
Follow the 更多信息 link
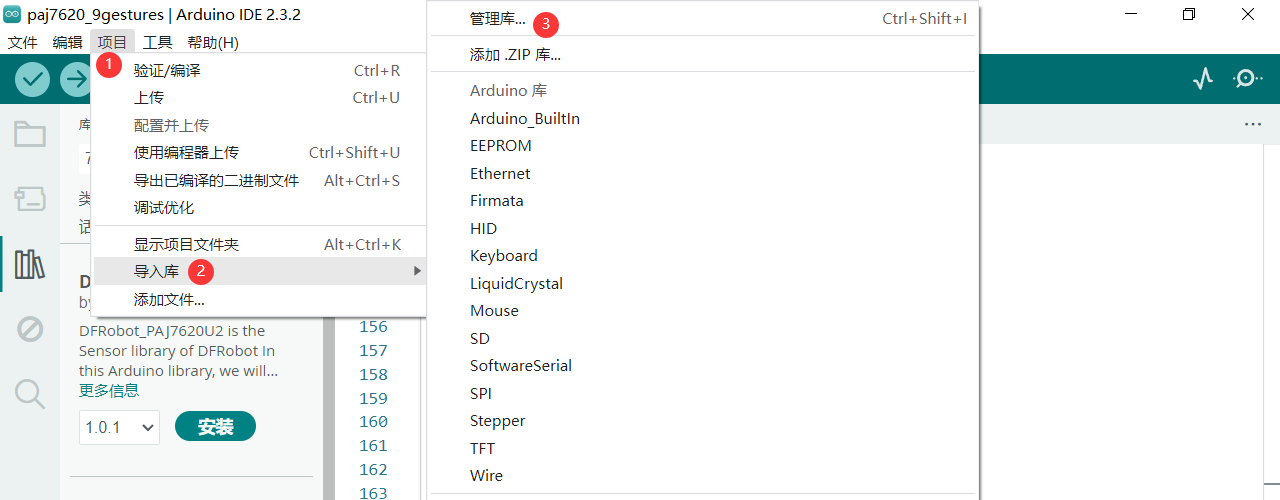pyautogui.click(x=109, y=390)
